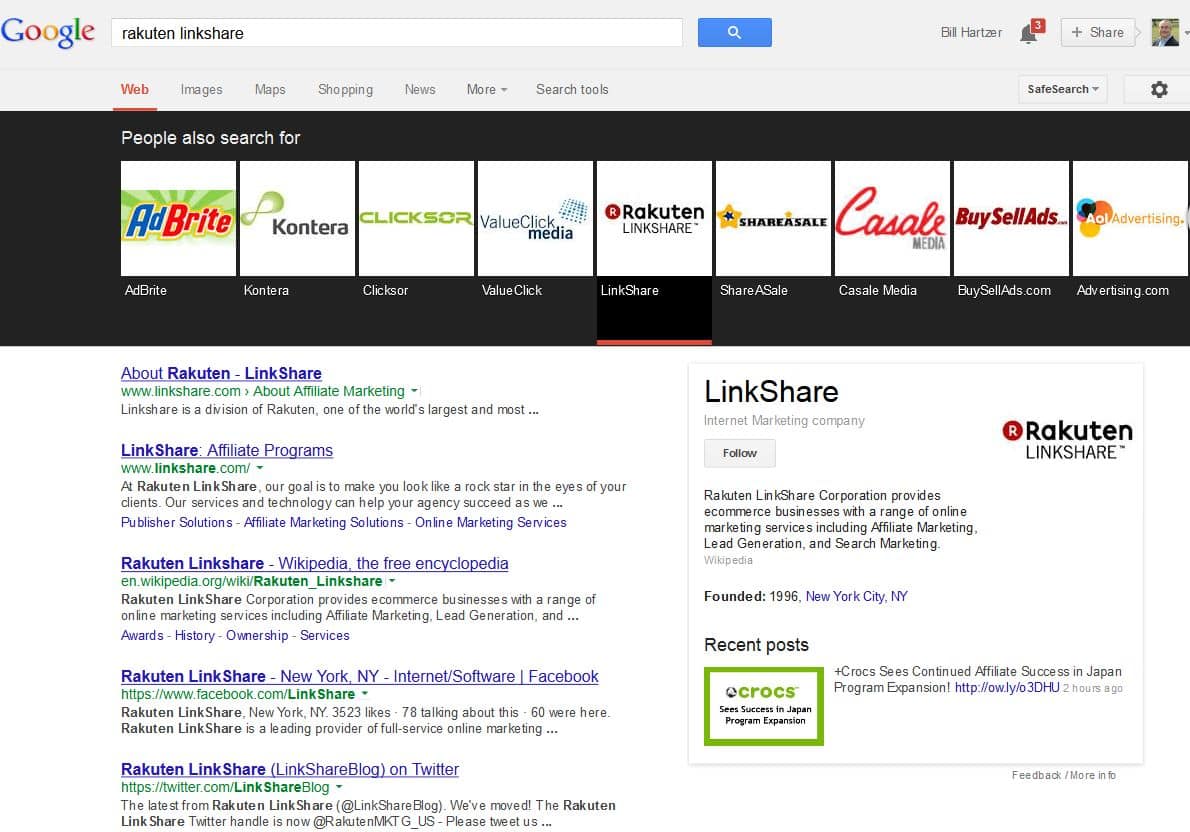This screenshot has height=832, width=1190.
Task: Open dropdown arrow beside Wikipedia result URL
Action: pyautogui.click(x=392, y=581)
